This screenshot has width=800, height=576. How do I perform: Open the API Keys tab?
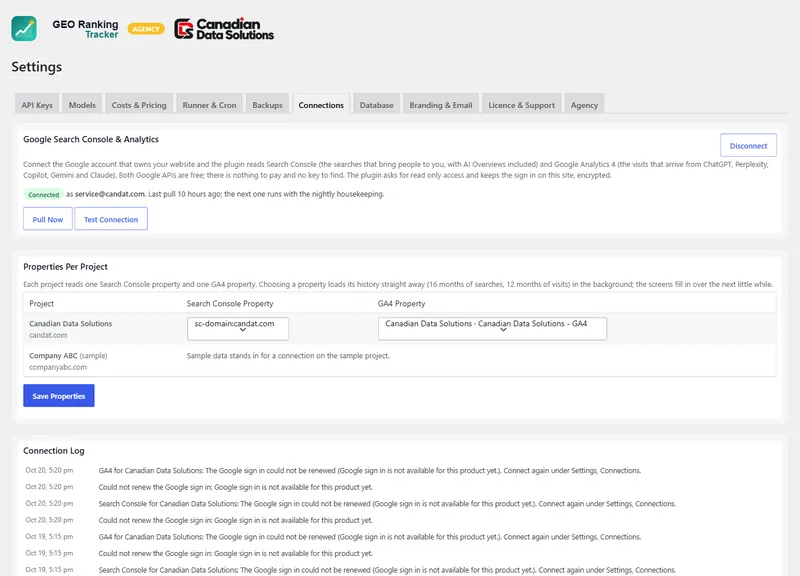coord(37,105)
